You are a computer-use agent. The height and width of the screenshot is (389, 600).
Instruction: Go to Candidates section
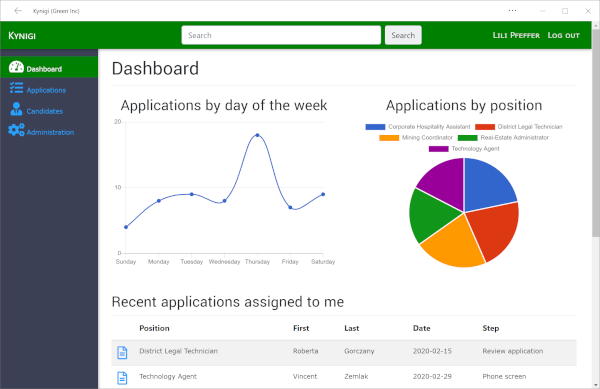click(45, 111)
